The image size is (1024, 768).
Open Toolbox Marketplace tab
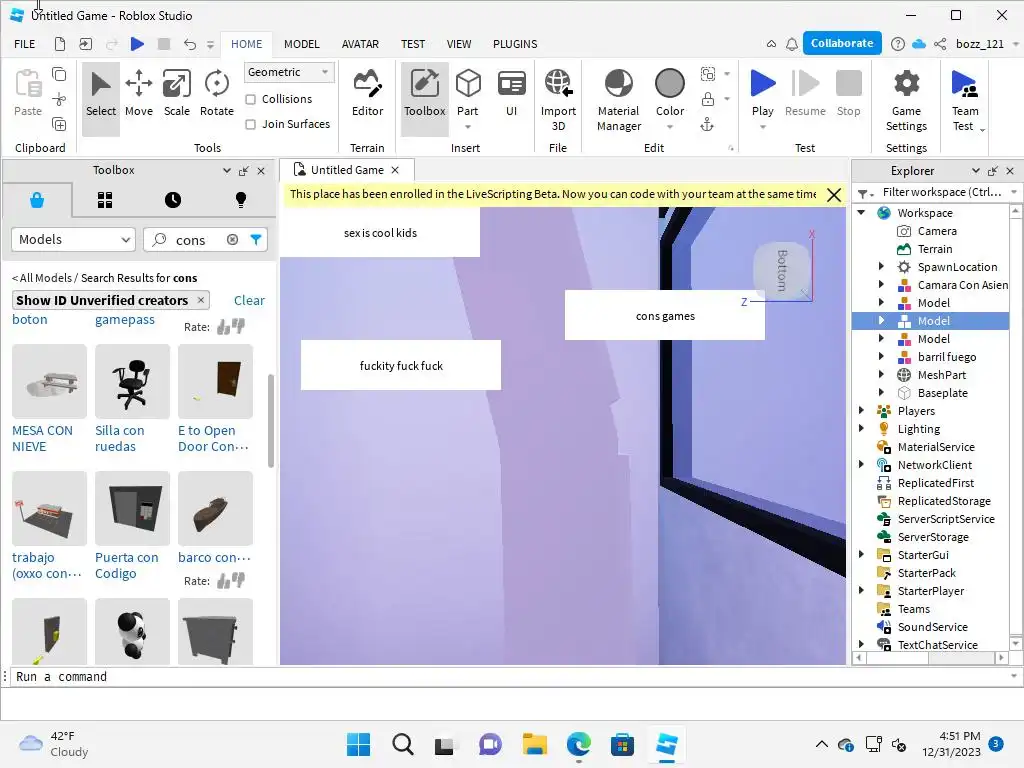click(37, 200)
